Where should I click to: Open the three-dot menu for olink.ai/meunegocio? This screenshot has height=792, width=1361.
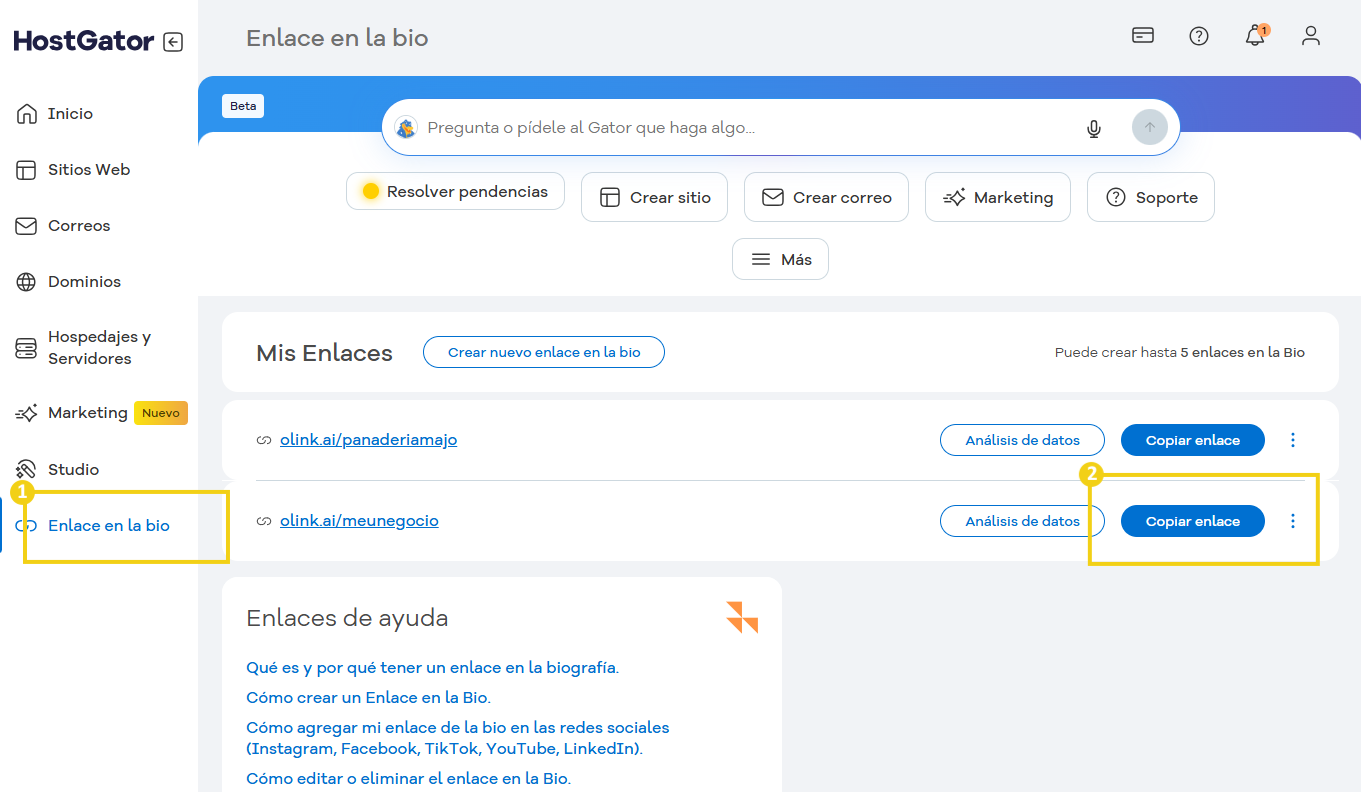(x=1292, y=520)
